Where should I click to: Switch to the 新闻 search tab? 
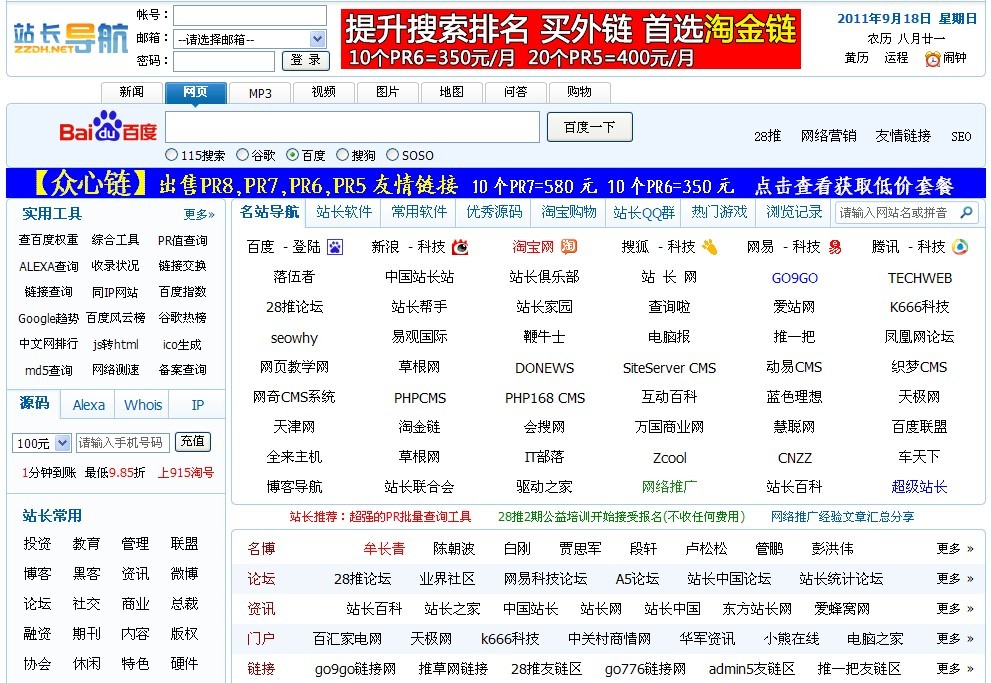click(x=131, y=92)
